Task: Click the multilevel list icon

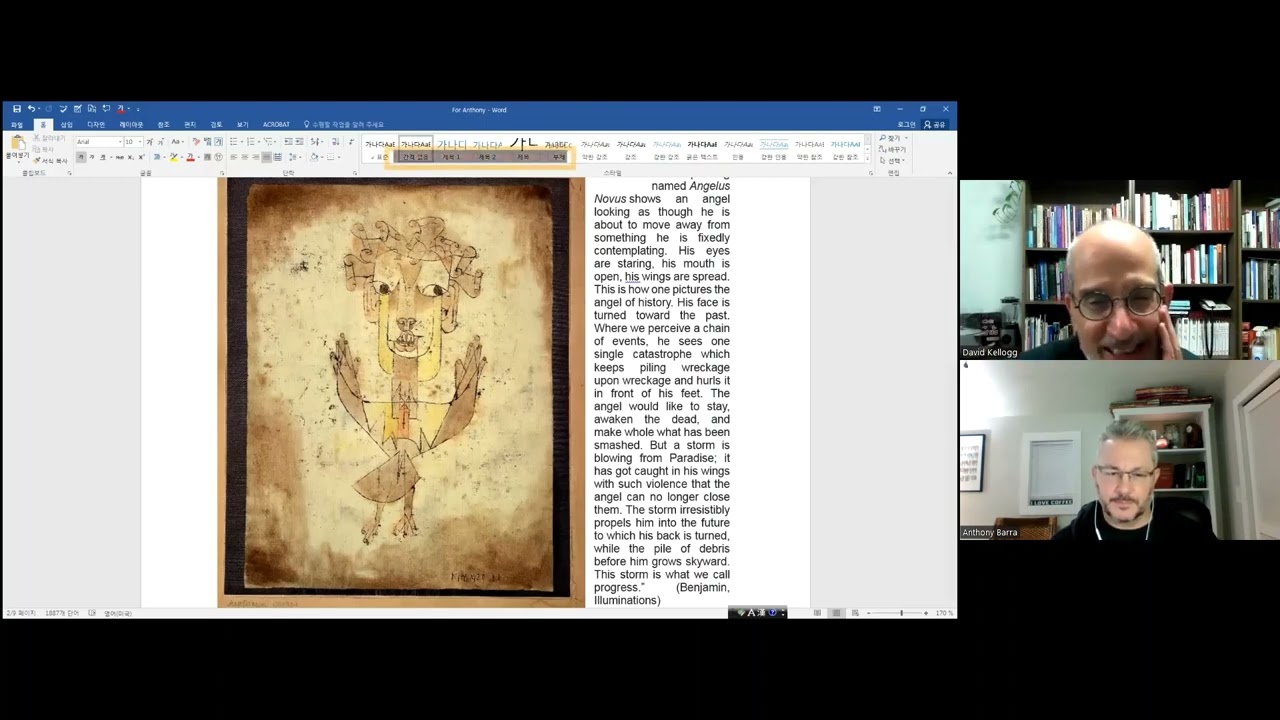Action: pos(267,142)
